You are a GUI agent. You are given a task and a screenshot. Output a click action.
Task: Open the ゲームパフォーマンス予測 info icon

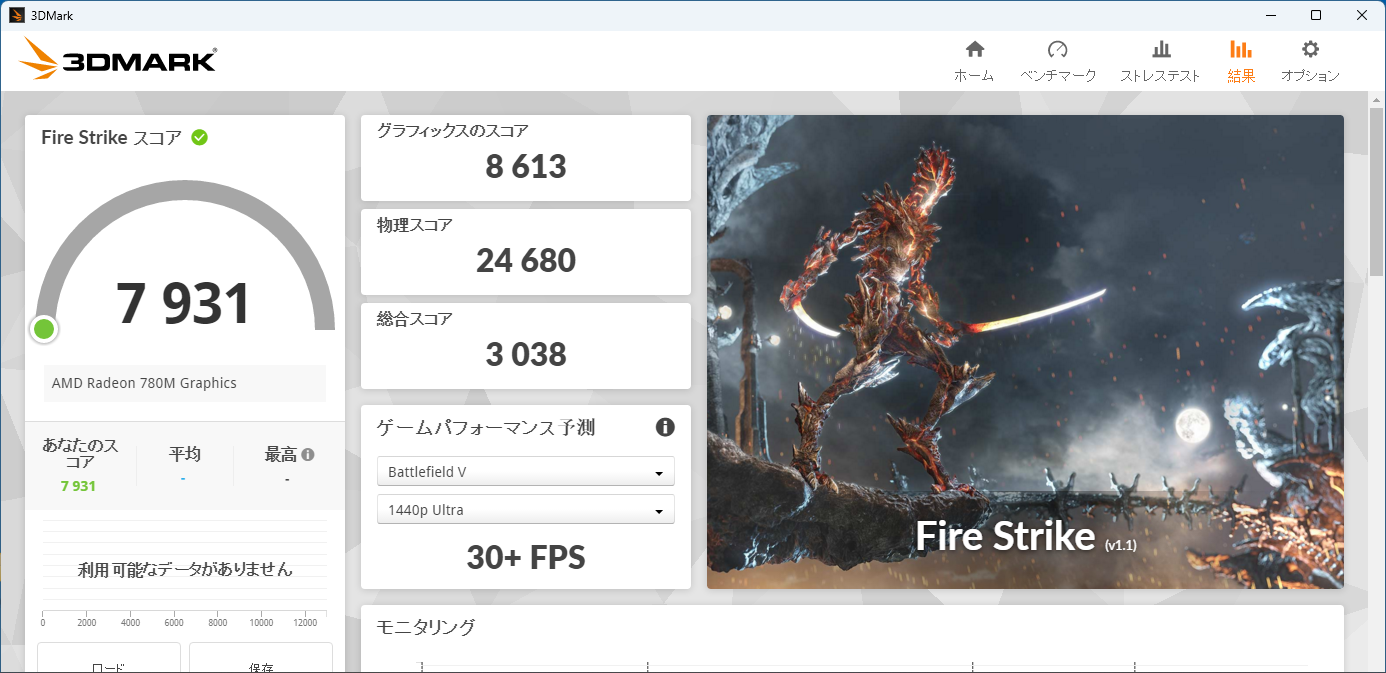(x=665, y=427)
